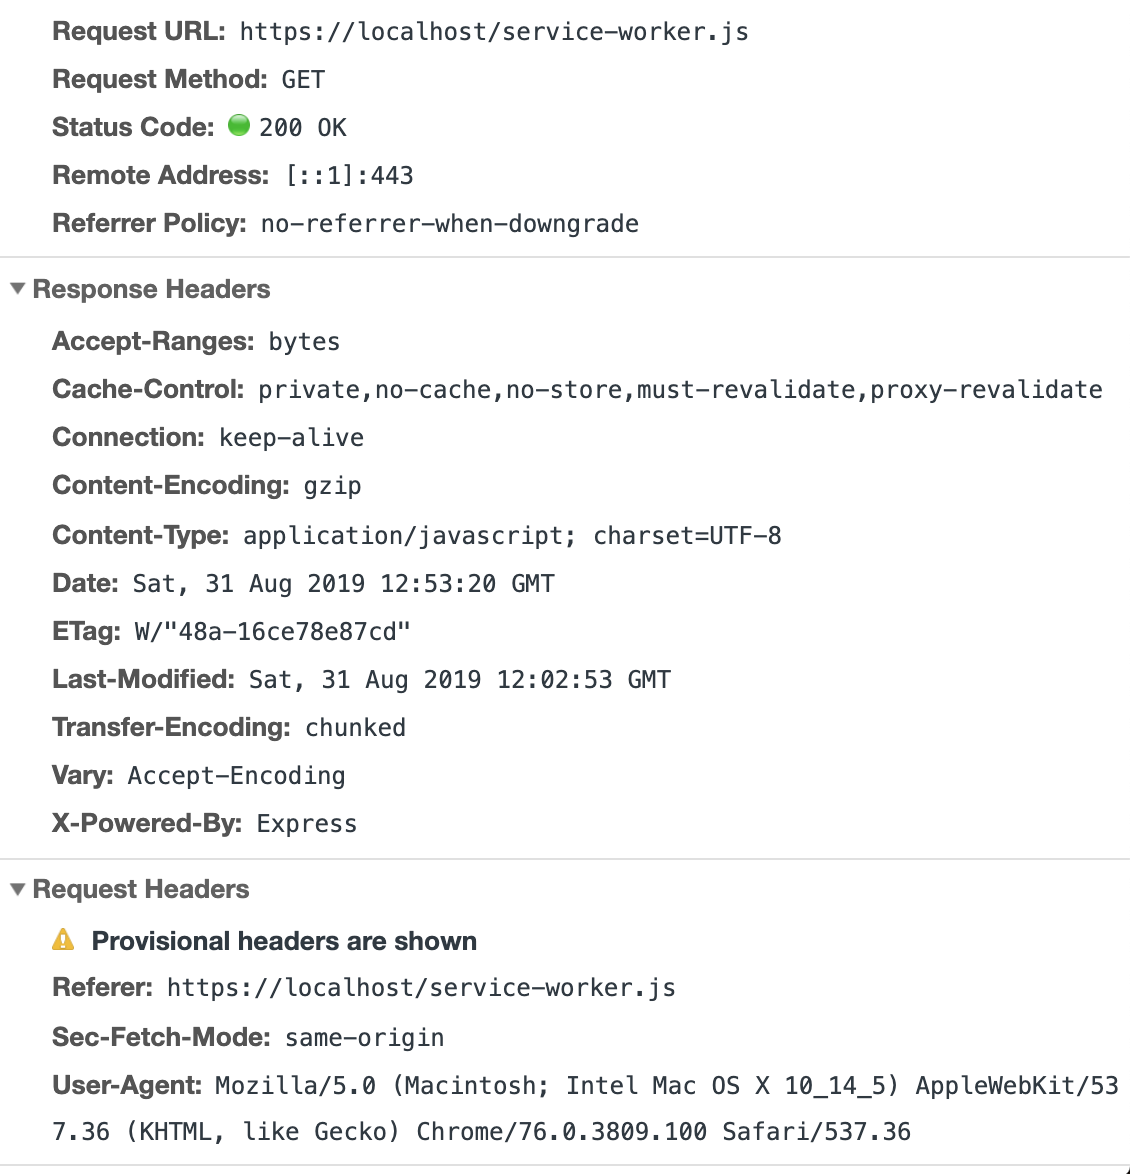Collapse the Request Headers section triangle
The image size is (1130, 1174).
tap(17, 889)
